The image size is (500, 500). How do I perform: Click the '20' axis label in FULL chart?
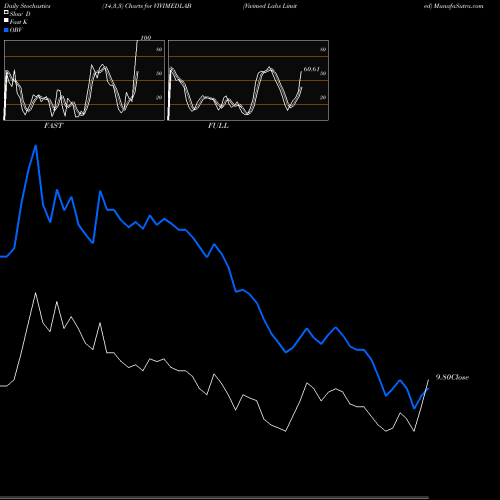click(x=323, y=97)
